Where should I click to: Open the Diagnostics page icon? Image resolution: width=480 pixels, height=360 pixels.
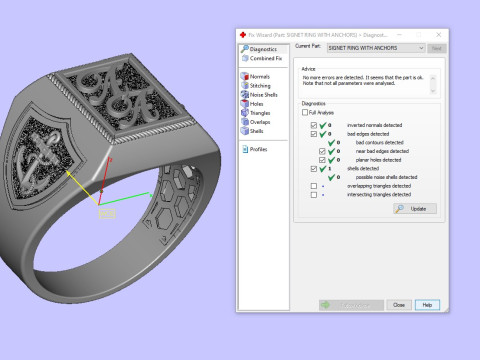245,49
